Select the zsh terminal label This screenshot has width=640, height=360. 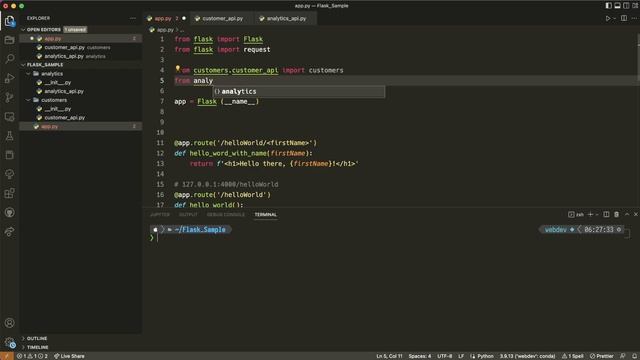click(x=576, y=214)
